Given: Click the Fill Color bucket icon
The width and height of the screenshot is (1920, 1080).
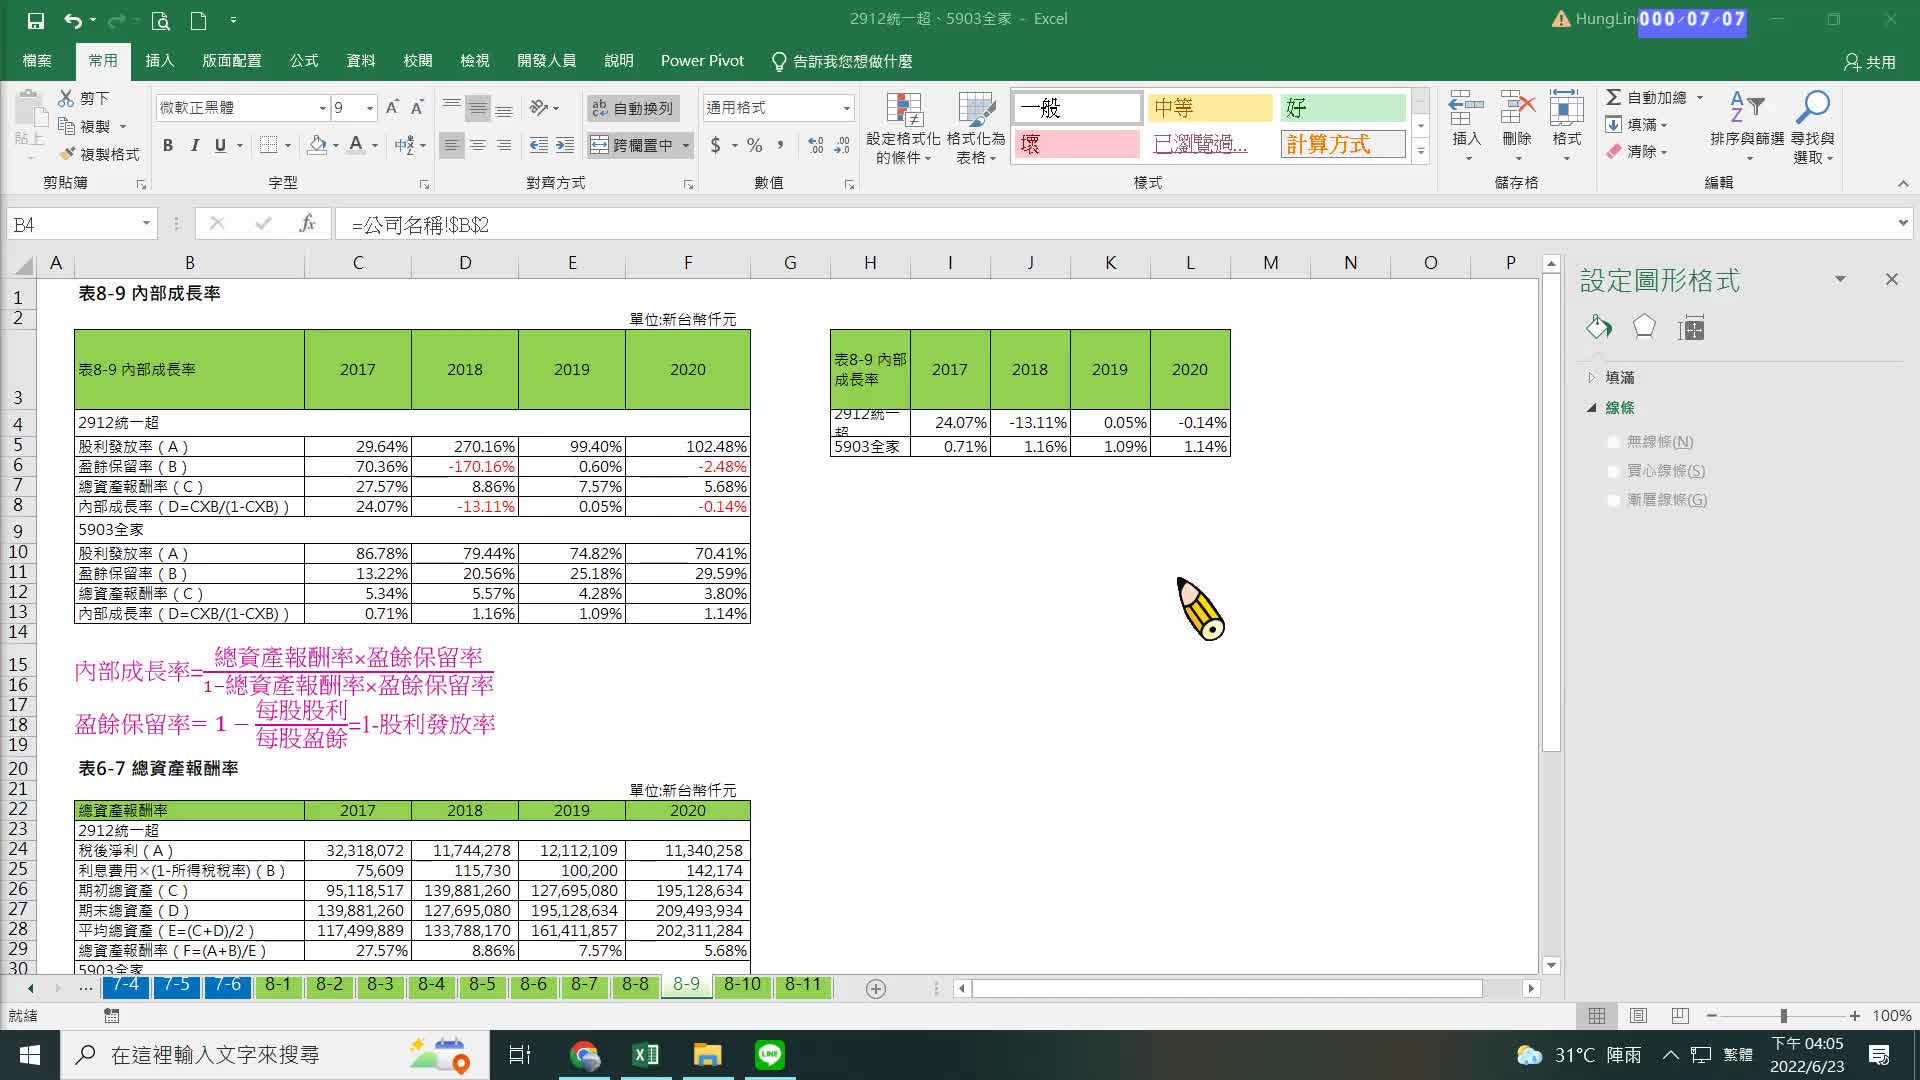Looking at the screenshot, I should 317,145.
